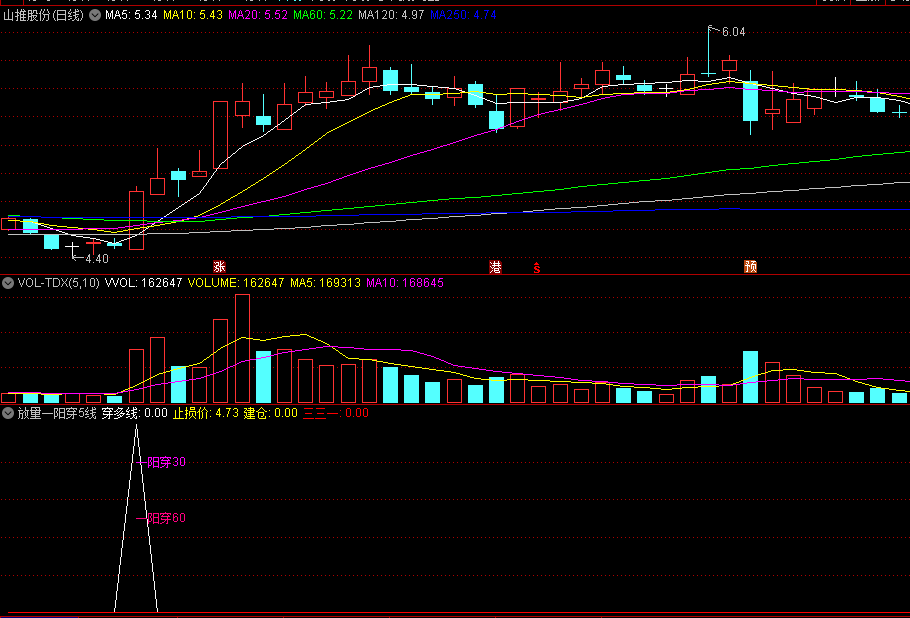Click the 一阳穿30 signal label
910x618 pixels.
pyautogui.click(x=162, y=462)
